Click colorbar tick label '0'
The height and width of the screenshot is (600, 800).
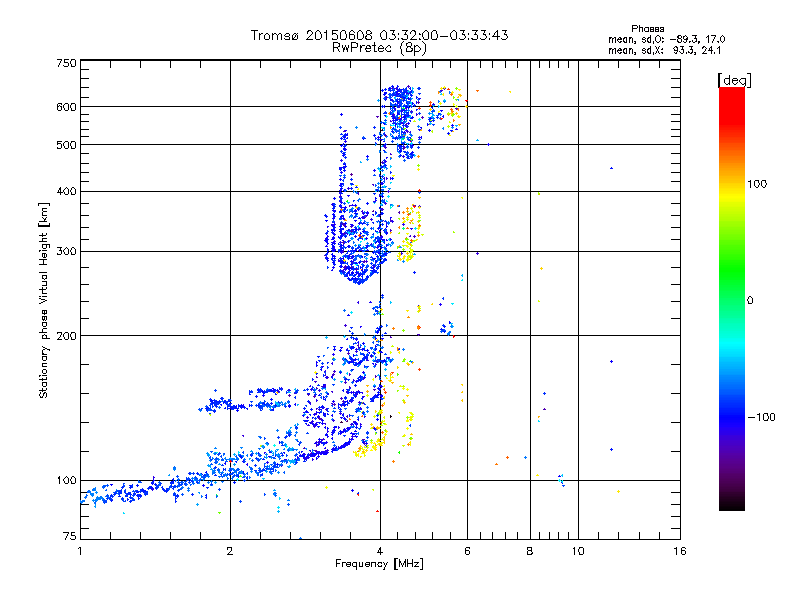(x=750, y=300)
